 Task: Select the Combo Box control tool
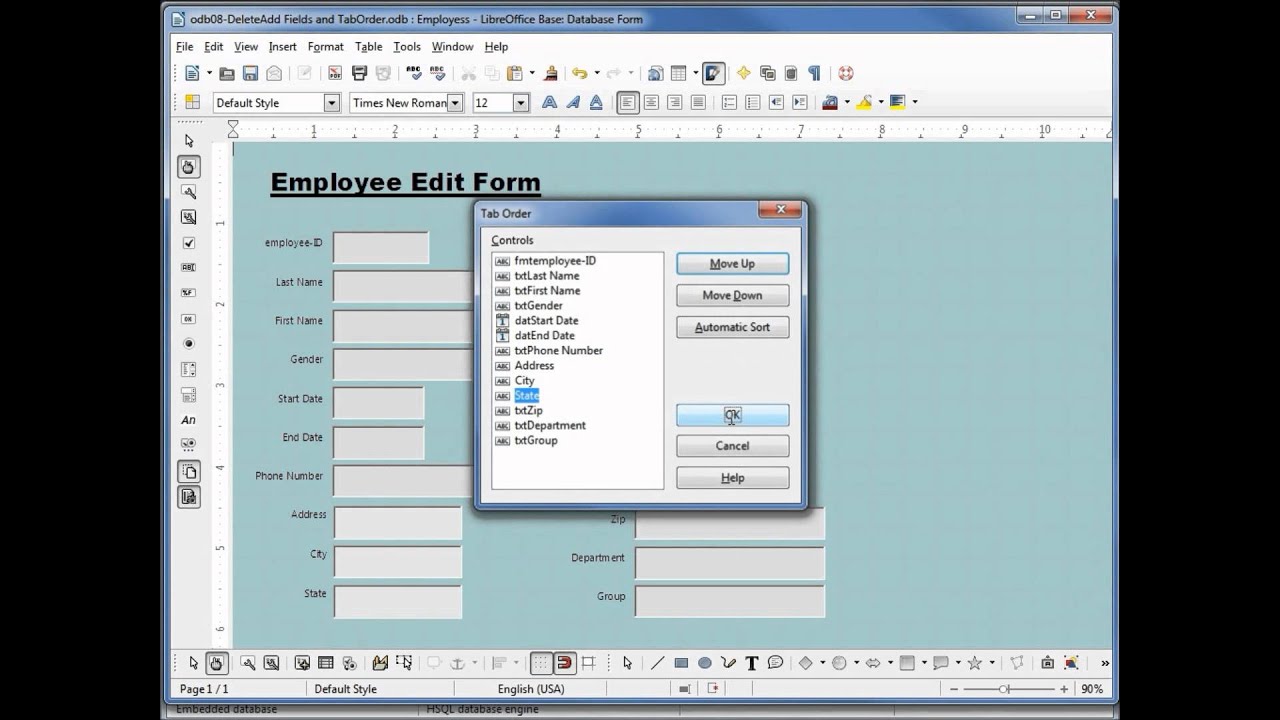pyautogui.click(x=188, y=395)
